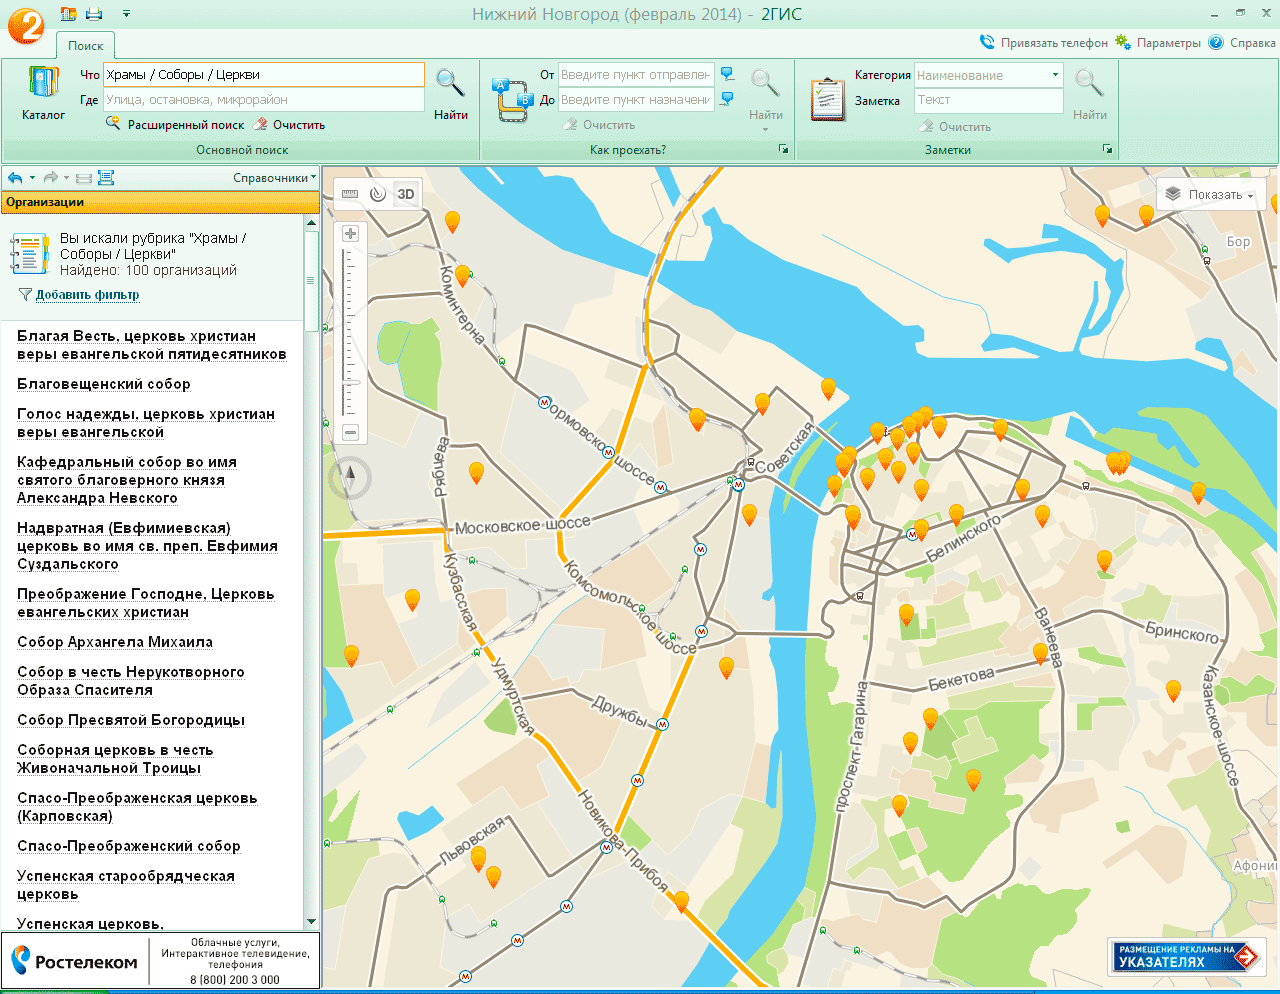1280x994 pixels.
Task: Click the От departure point field
Action: coord(636,75)
